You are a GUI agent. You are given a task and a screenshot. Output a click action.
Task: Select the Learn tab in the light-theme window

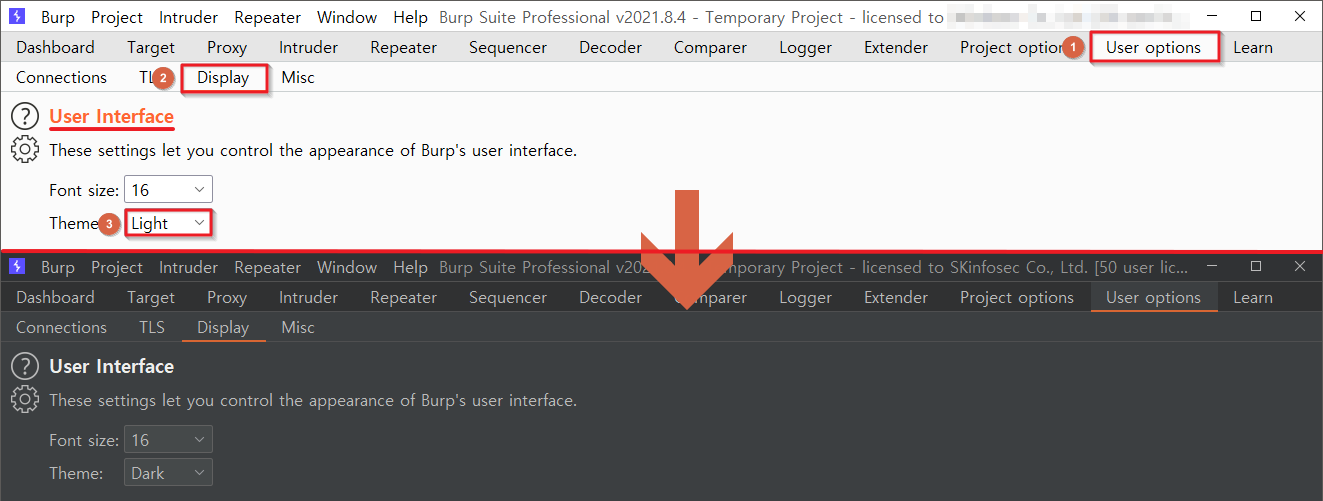(1253, 47)
